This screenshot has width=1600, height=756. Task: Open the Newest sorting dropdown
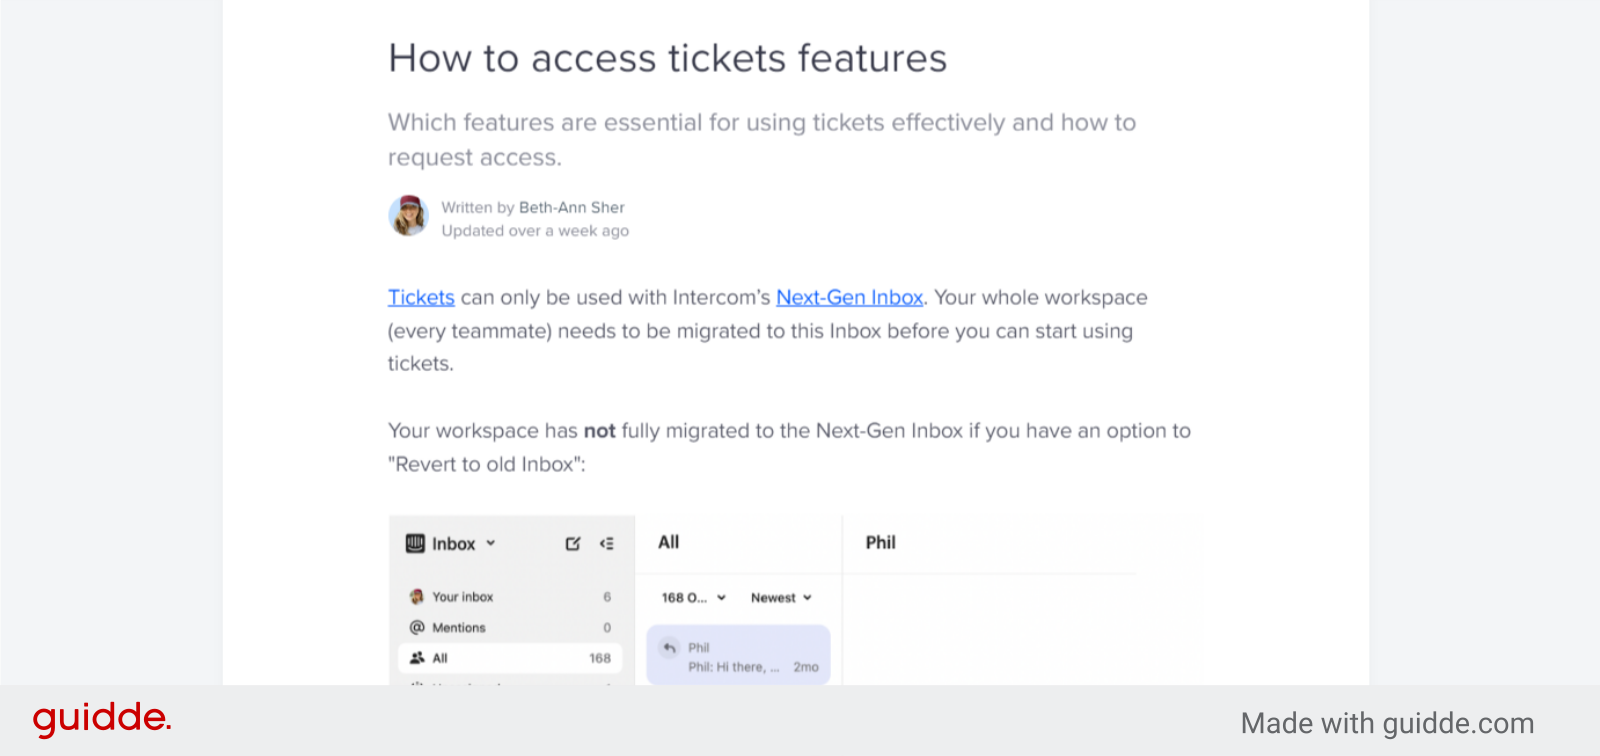click(780, 597)
